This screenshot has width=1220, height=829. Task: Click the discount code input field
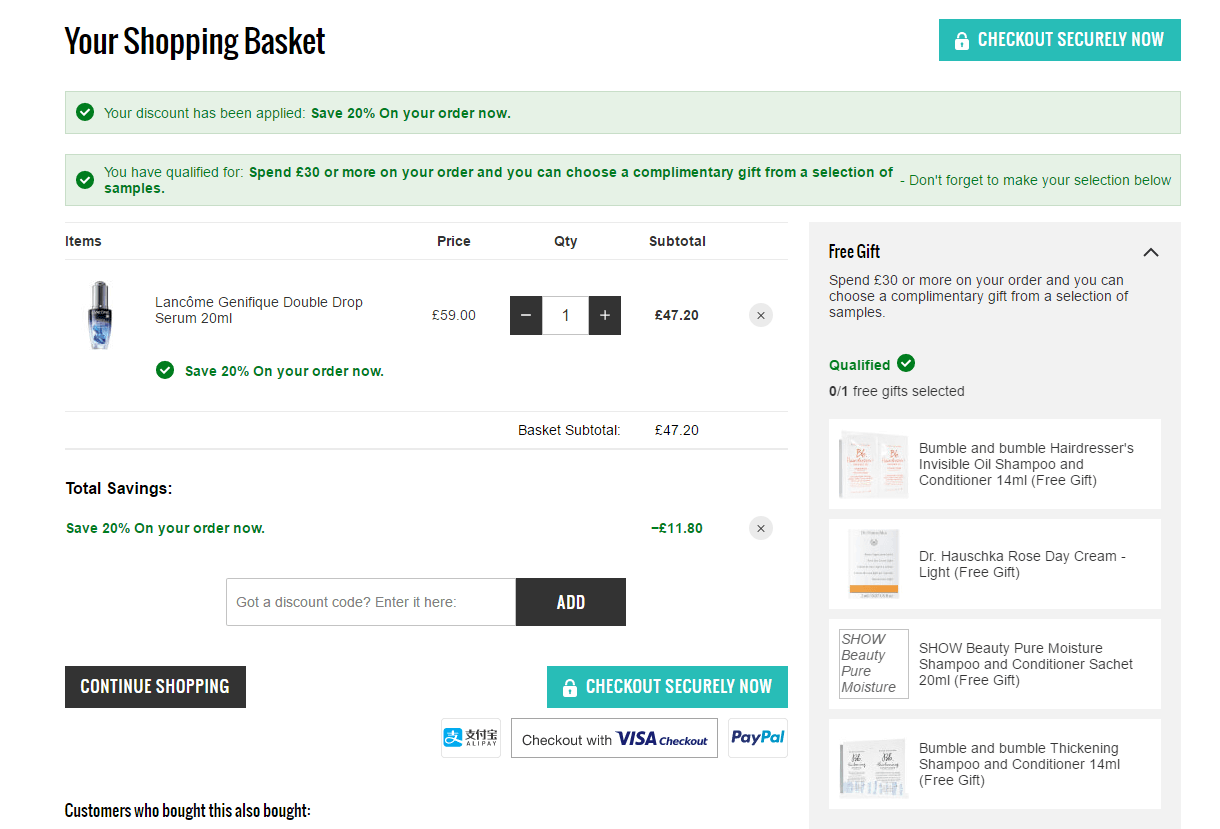[x=371, y=602]
